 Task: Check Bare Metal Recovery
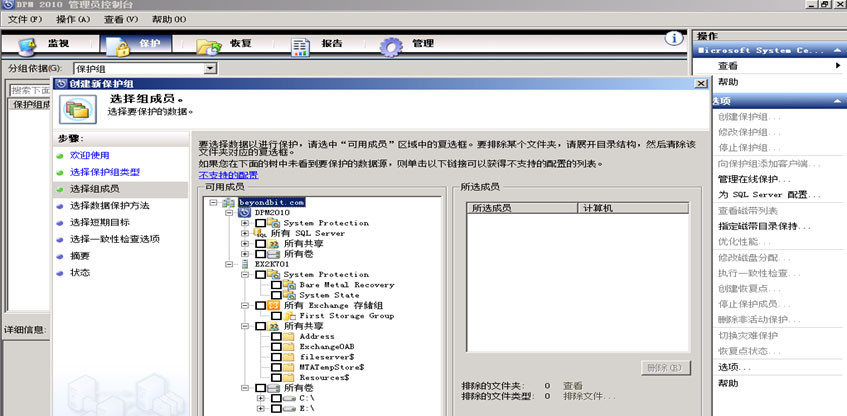(276, 285)
